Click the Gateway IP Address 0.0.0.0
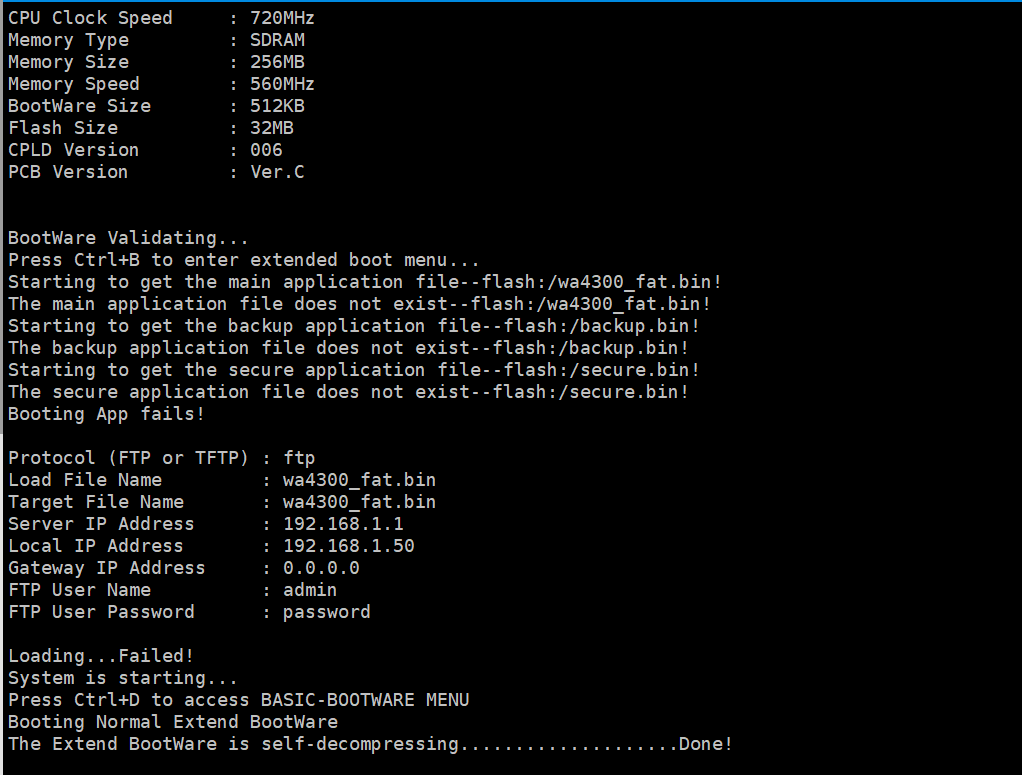 click(x=321, y=568)
